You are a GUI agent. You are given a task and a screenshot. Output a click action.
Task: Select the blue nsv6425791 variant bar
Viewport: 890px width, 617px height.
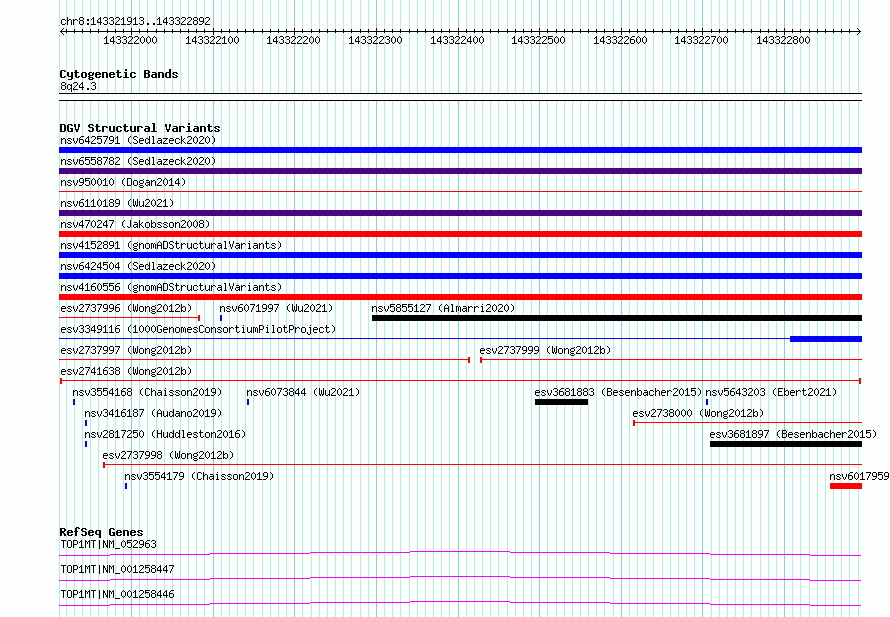(x=460, y=150)
